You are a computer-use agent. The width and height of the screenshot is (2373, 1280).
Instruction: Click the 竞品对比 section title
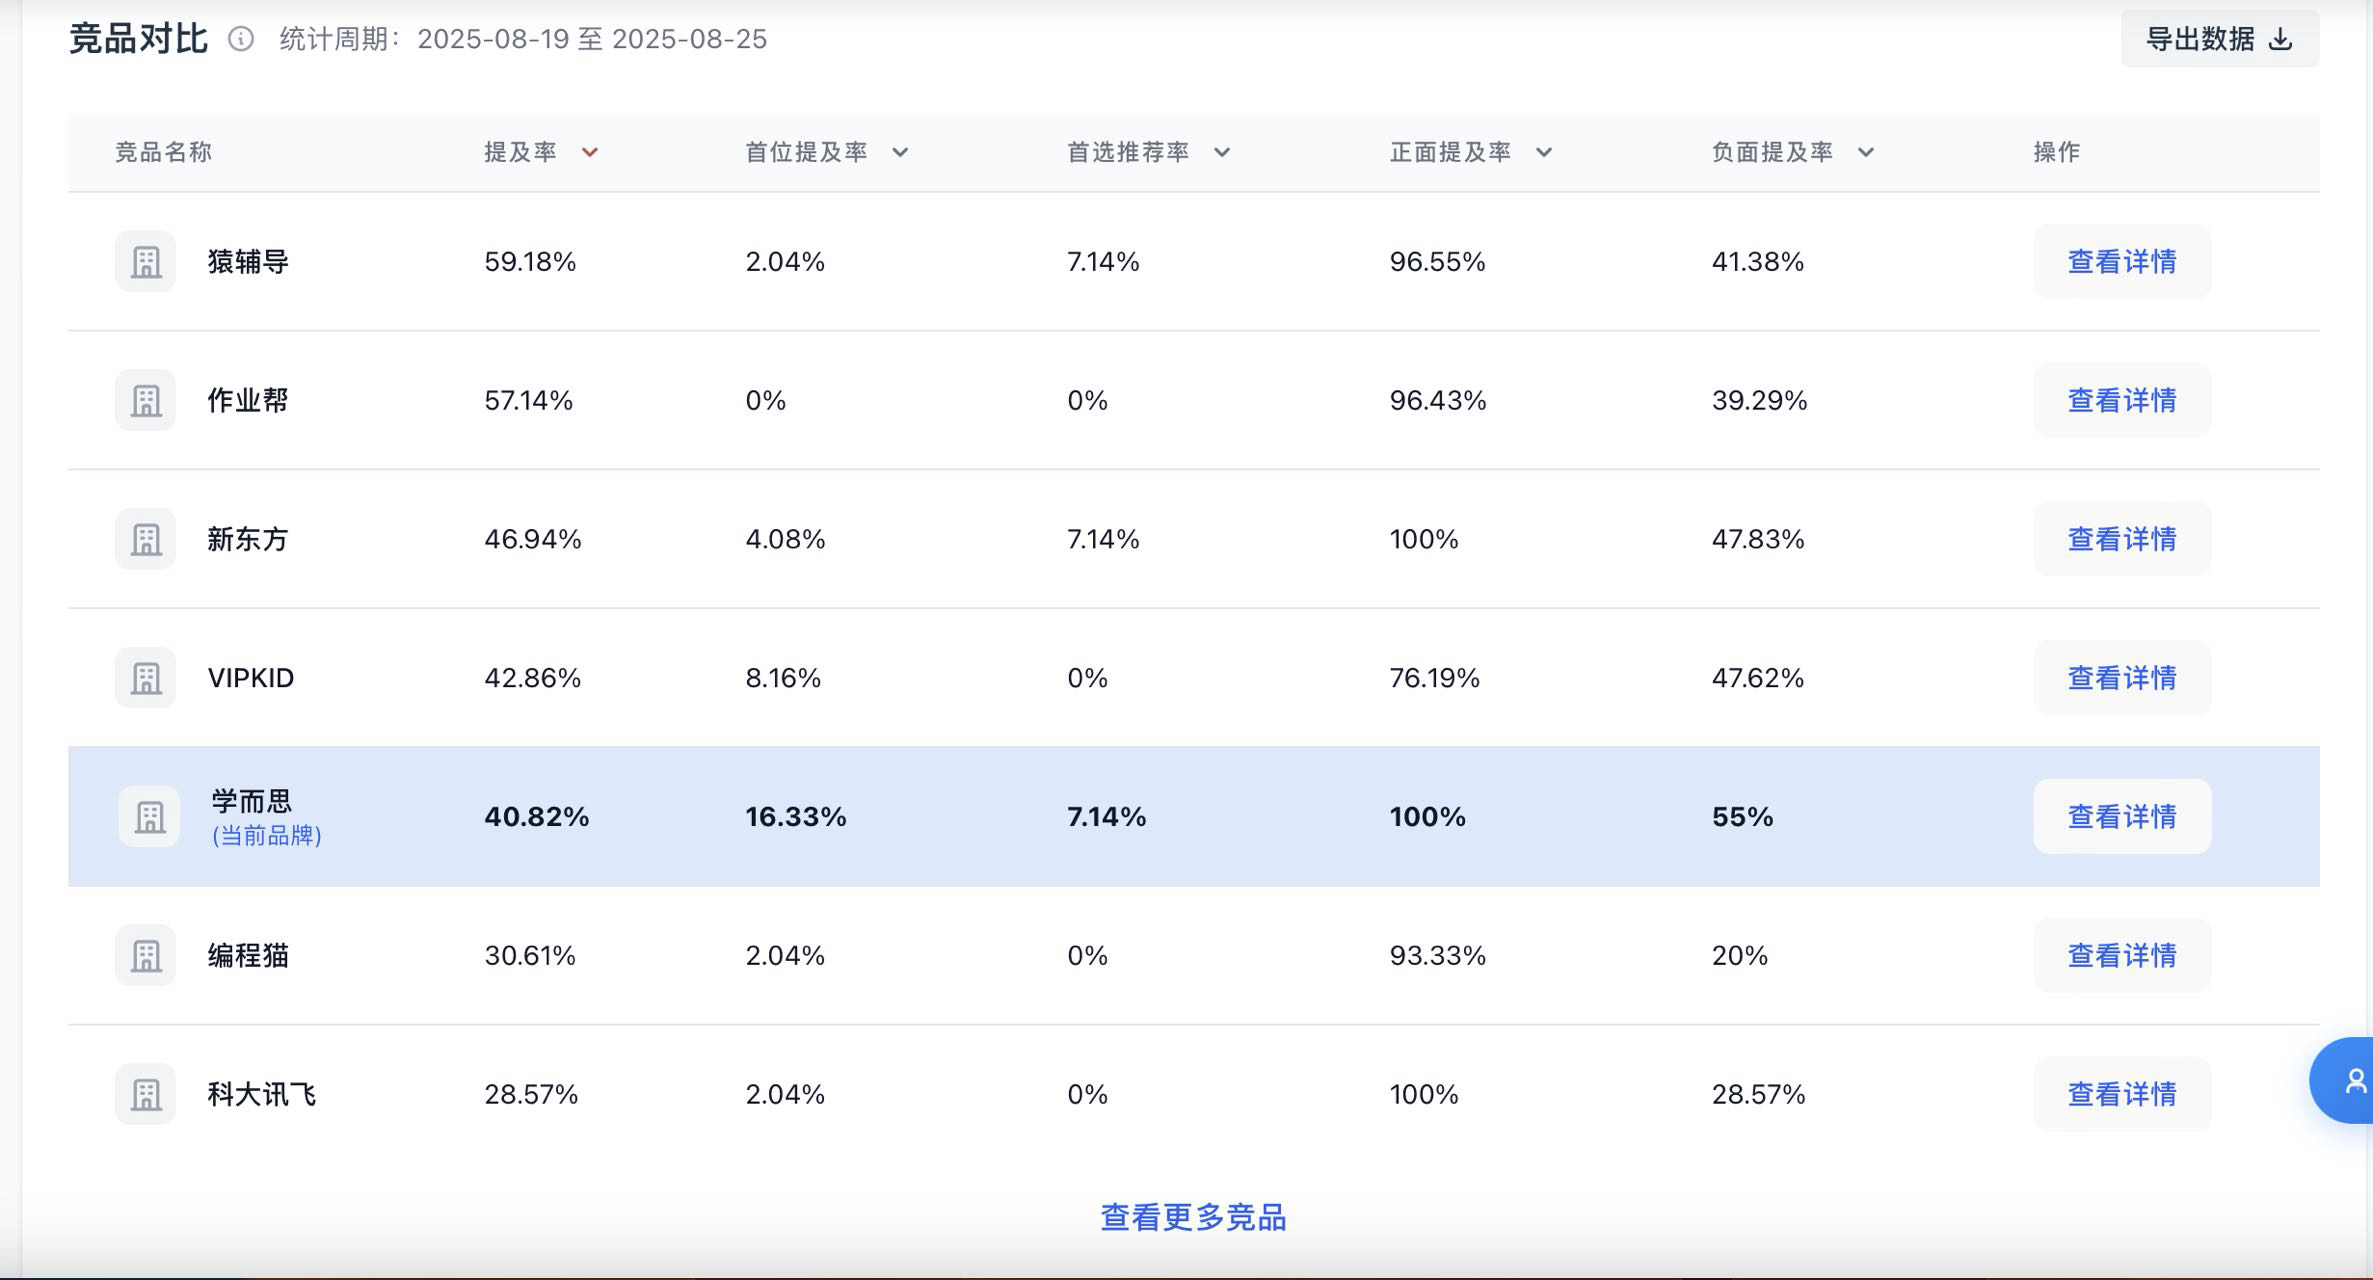139,39
